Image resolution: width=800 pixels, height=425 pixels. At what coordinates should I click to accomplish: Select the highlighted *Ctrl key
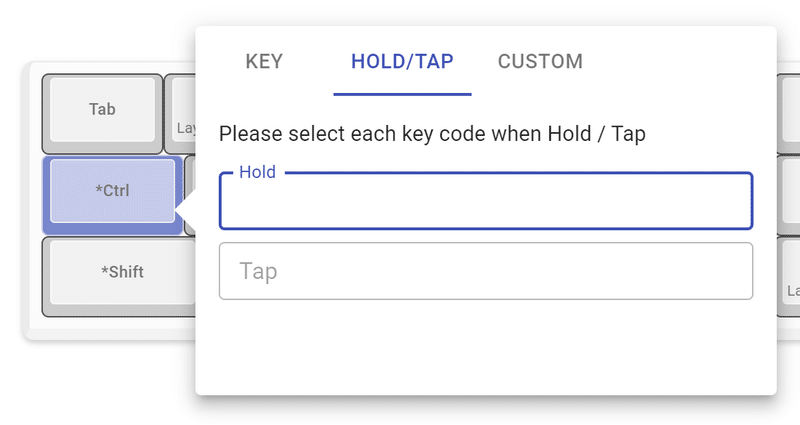112,190
